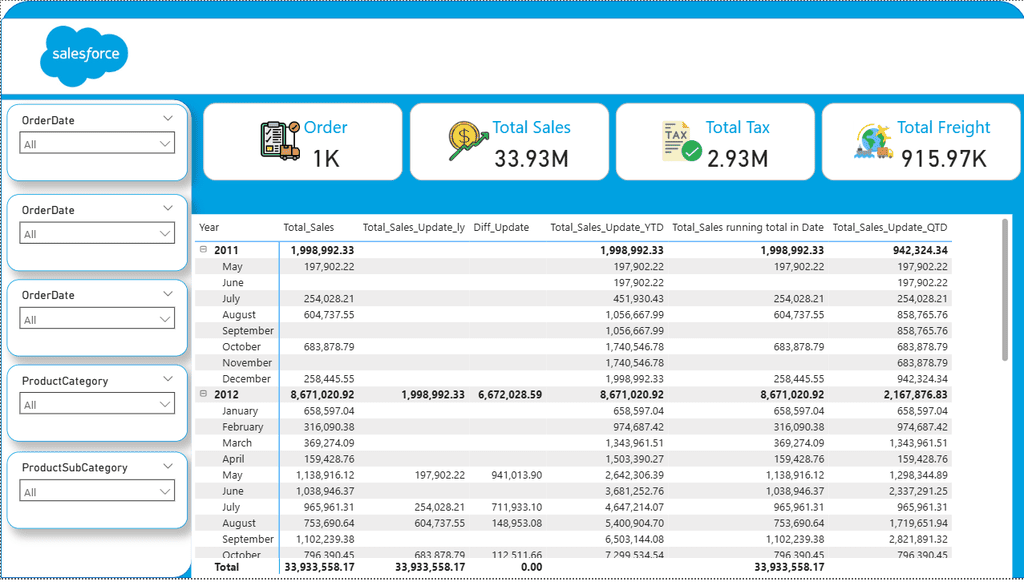Image resolution: width=1024 pixels, height=582 pixels.
Task: Collapse the 2011 year row
Action: click(x=204, y=251)
